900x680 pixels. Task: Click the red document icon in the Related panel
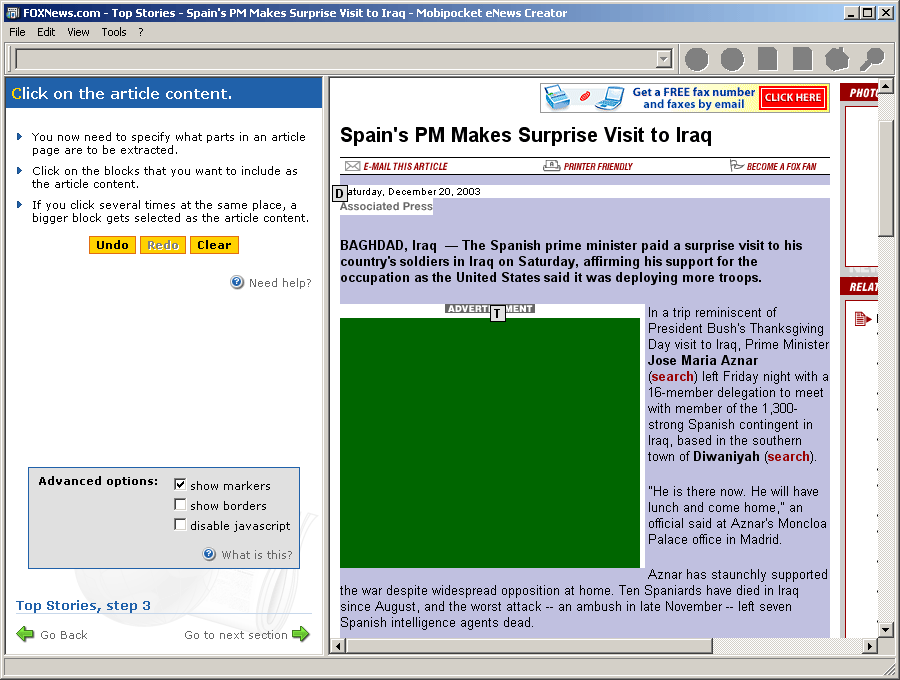point(863,318)
